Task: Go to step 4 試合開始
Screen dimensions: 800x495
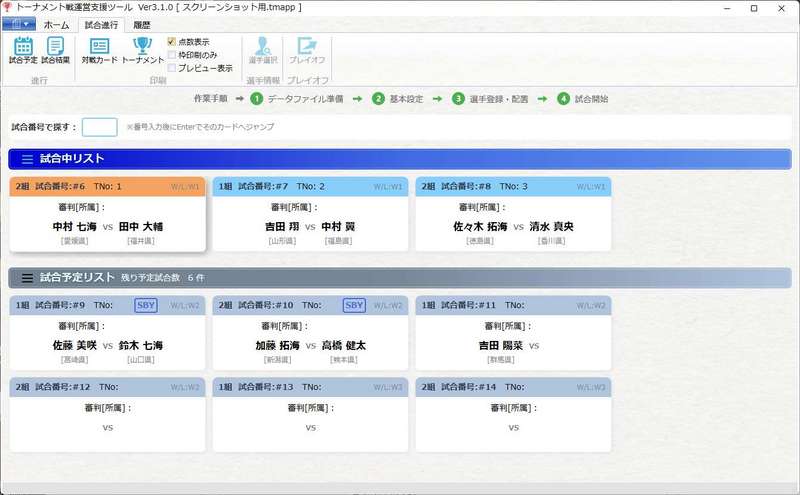Action: click(583, 99)
